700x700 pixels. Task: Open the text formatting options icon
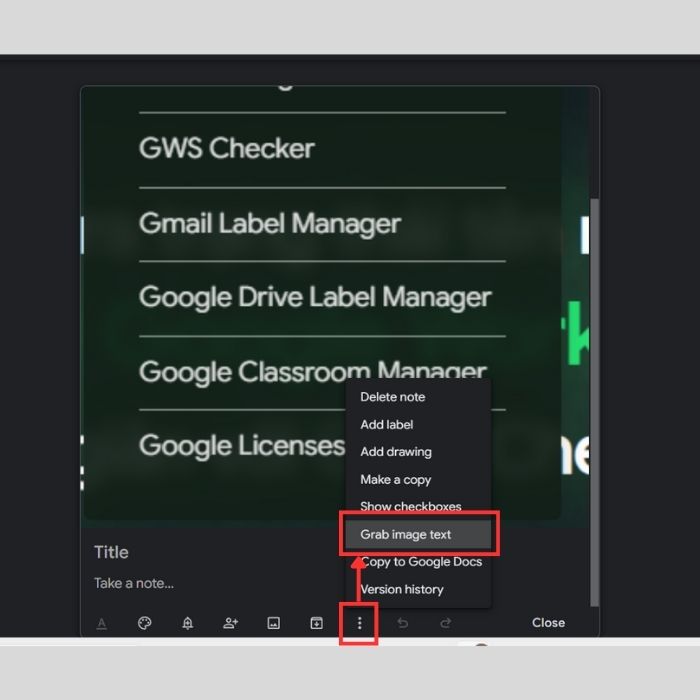pos(102,623)
